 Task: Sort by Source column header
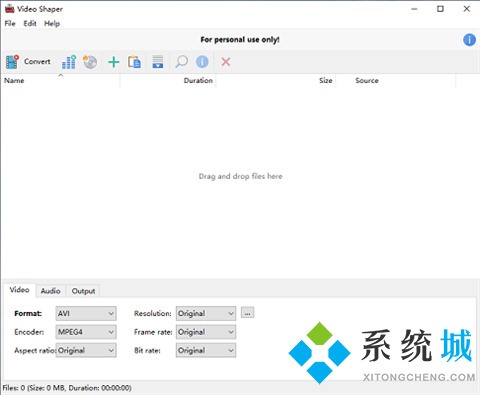(x=396, y=81)
